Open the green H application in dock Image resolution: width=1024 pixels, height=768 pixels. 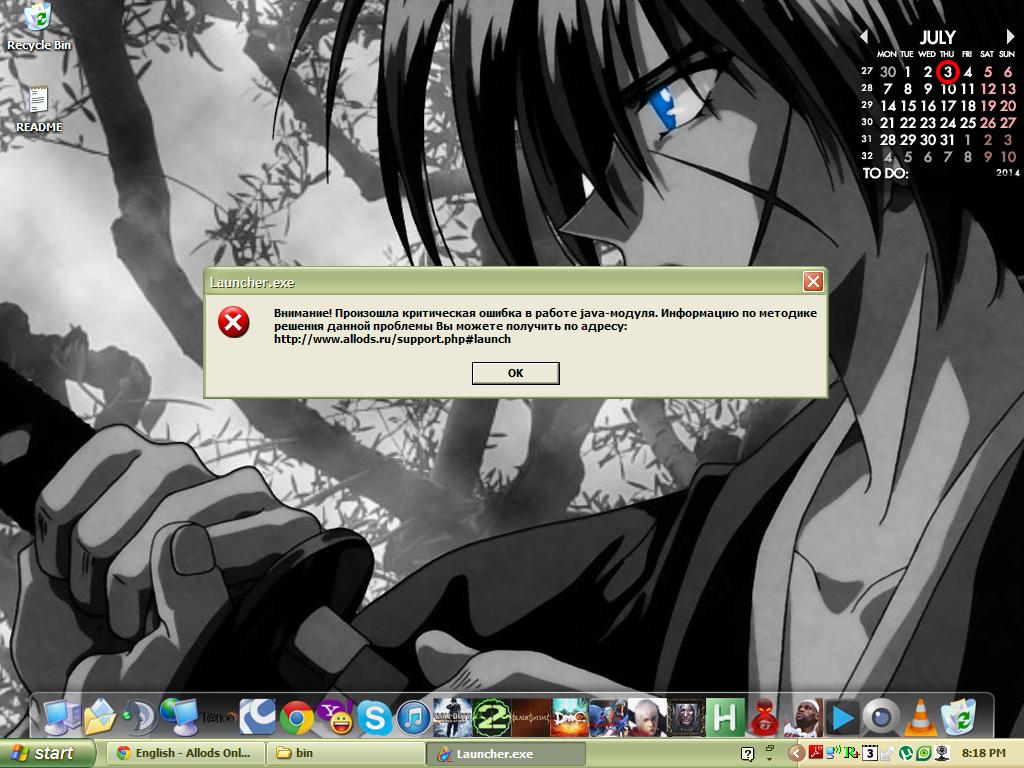(726, 717)
